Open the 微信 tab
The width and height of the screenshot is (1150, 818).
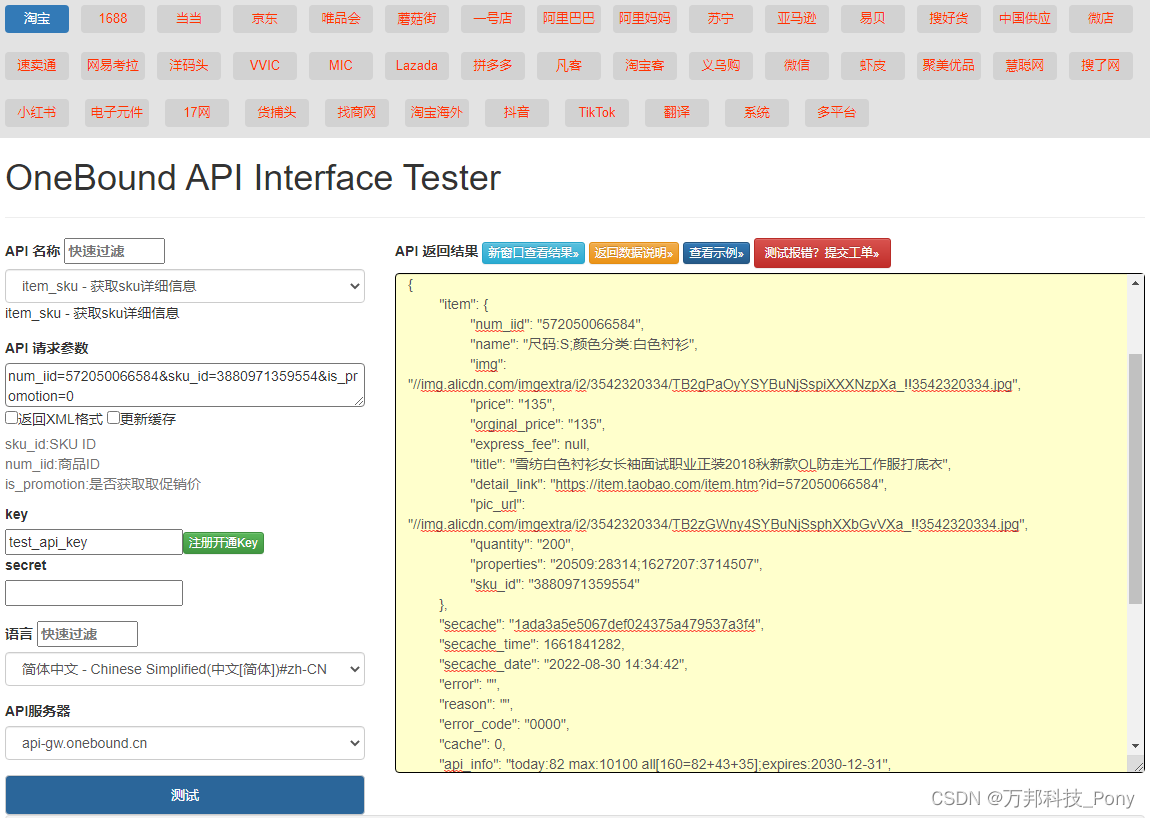[x=796, y=65]
